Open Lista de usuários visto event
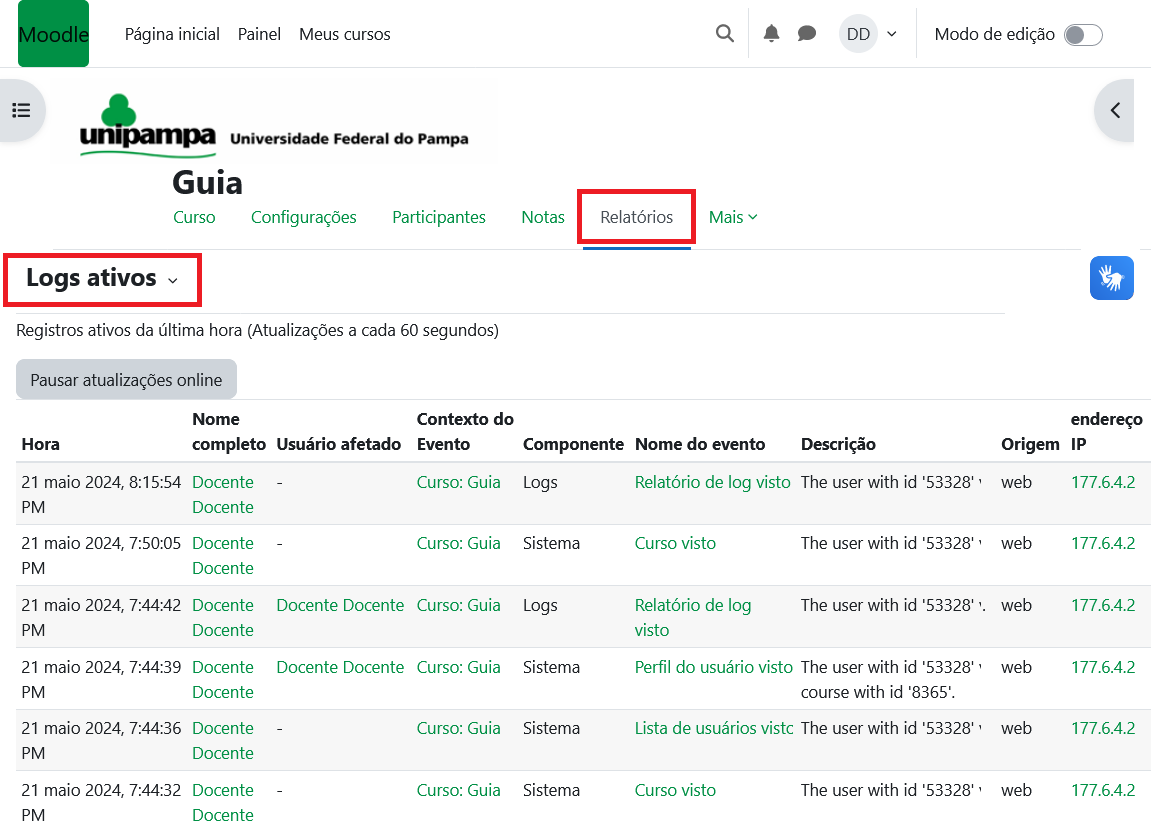 point(714,728)
